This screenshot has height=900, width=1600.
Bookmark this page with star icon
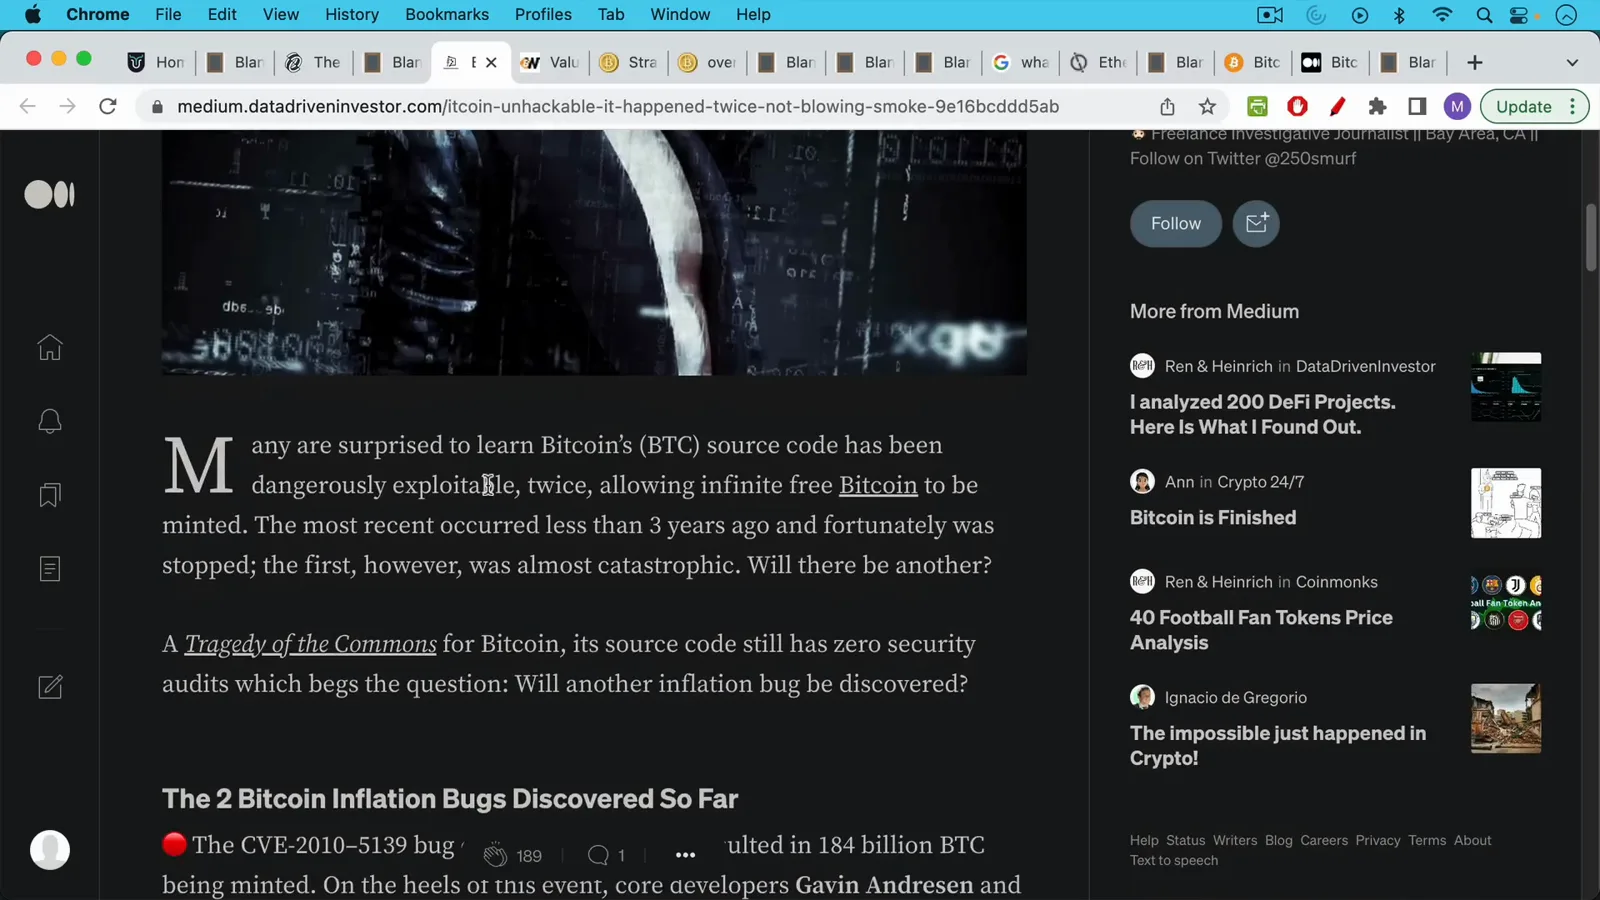coord(1207,106)
